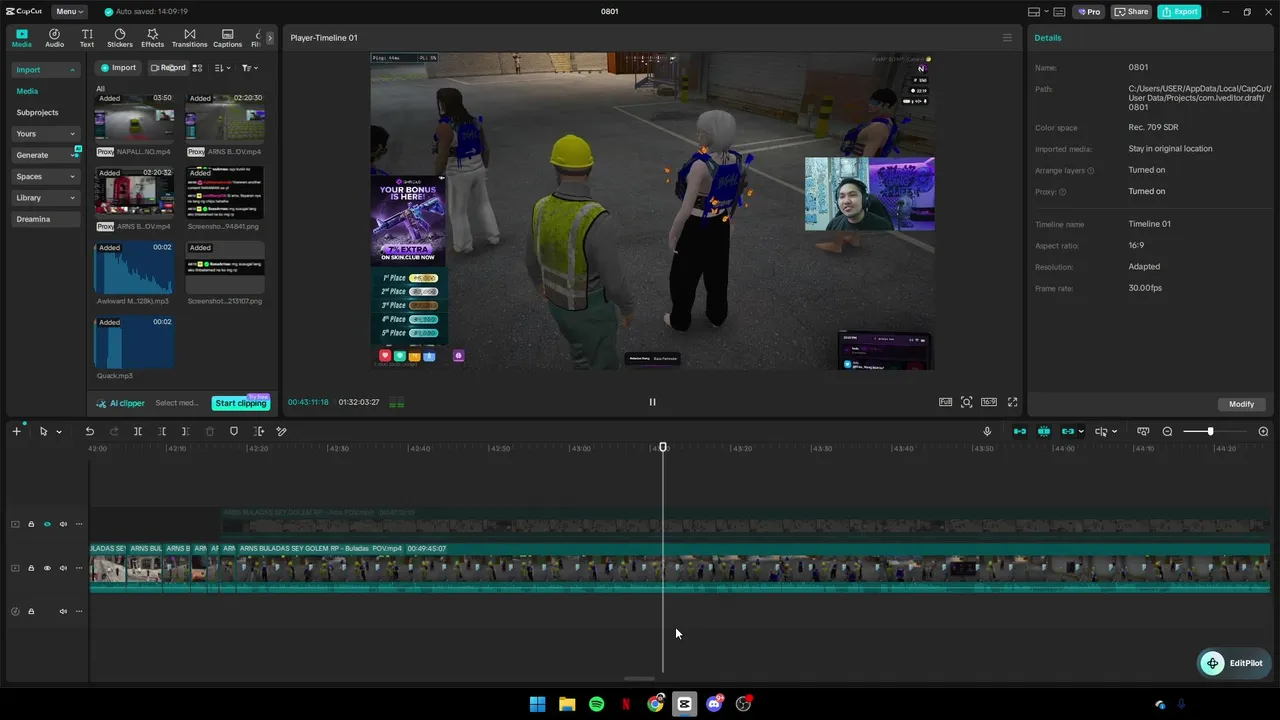The height and width of the screenshot is (720, 1280).
Task: Undo the last edit
Action: tap(89, 431)
